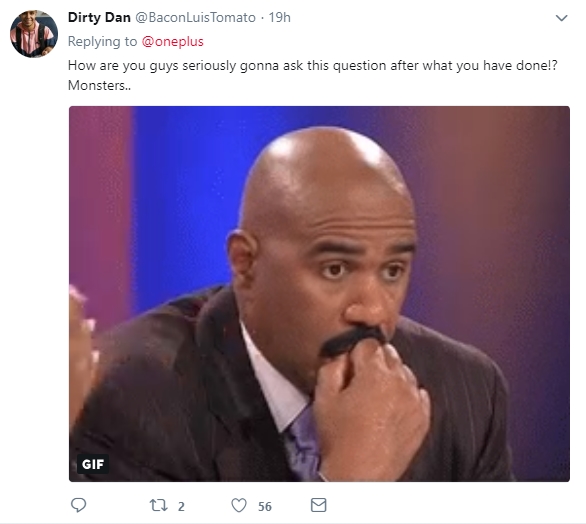
Task: Click the like count of 56
Action: [x=265, y=506]
